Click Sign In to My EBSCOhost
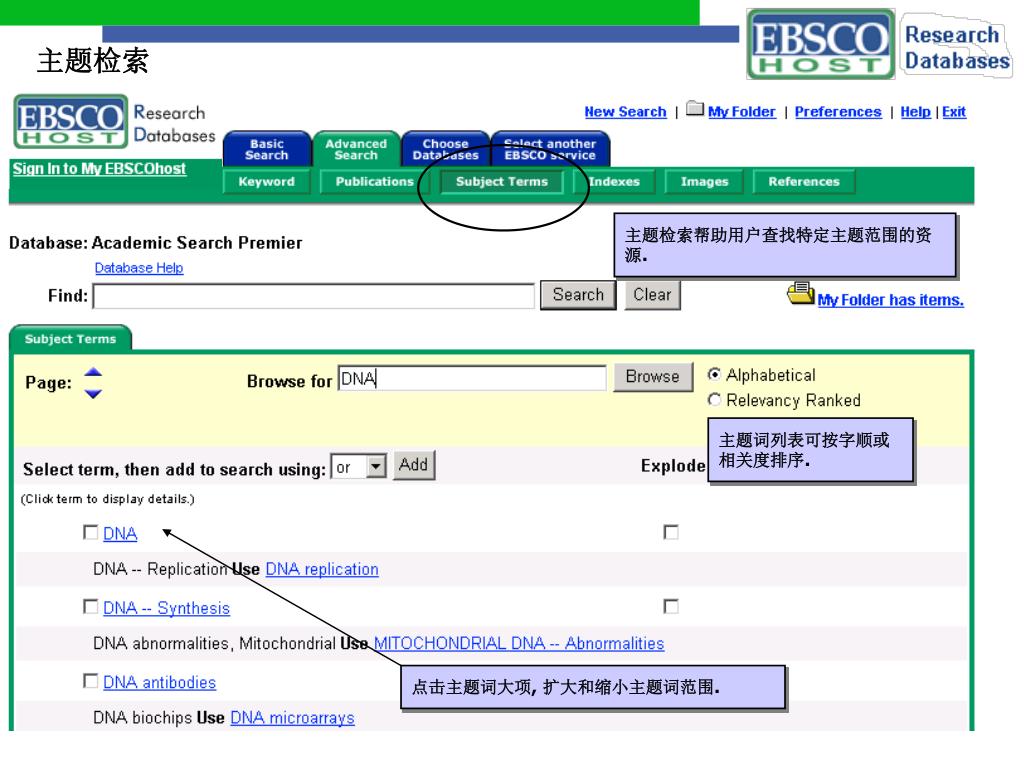This screenshot has width=1024, height=768. click(x=99, y=168)
